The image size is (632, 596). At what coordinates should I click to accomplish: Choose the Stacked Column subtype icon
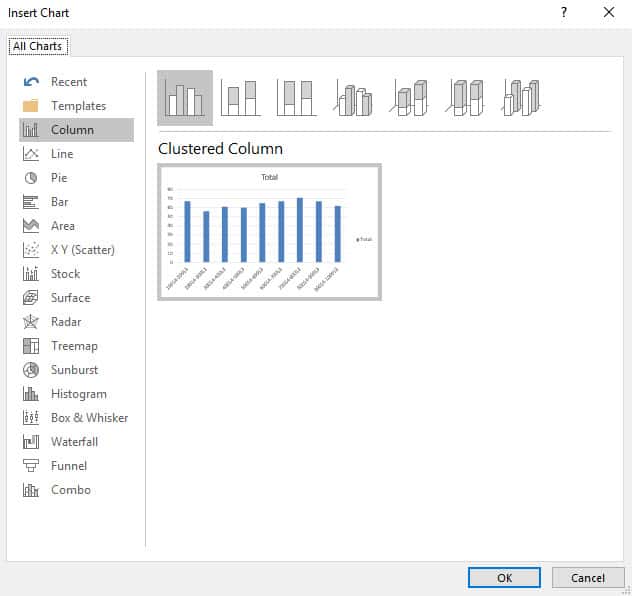[x=241, y=98]
